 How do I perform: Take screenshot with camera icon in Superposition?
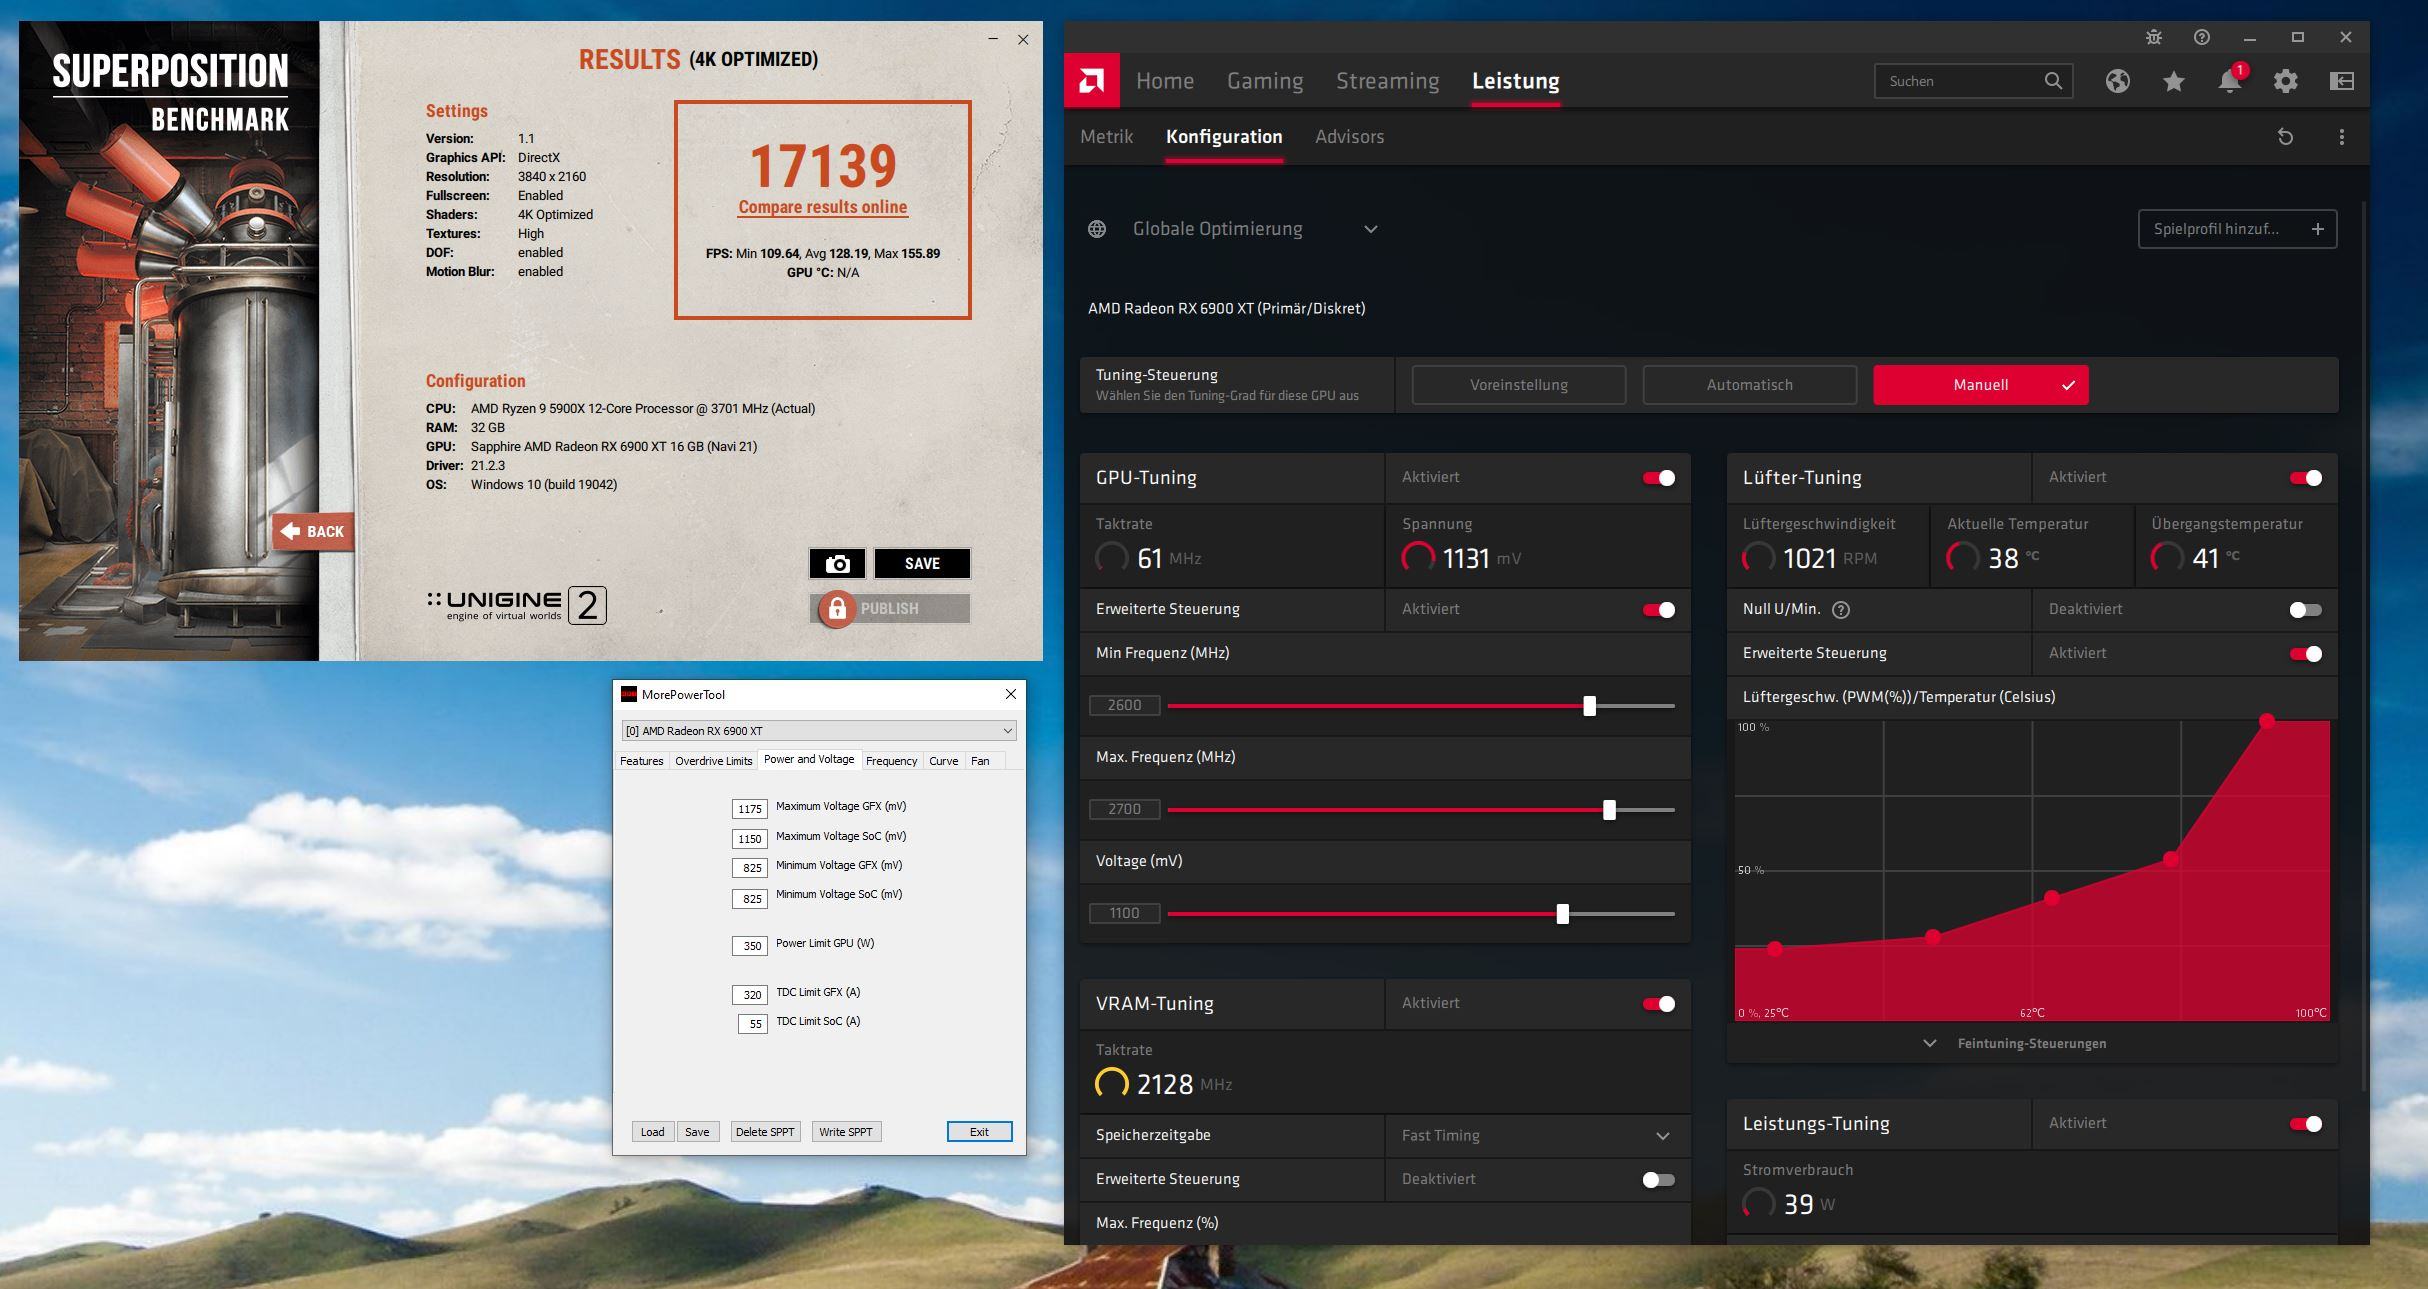tap(838, 563)
